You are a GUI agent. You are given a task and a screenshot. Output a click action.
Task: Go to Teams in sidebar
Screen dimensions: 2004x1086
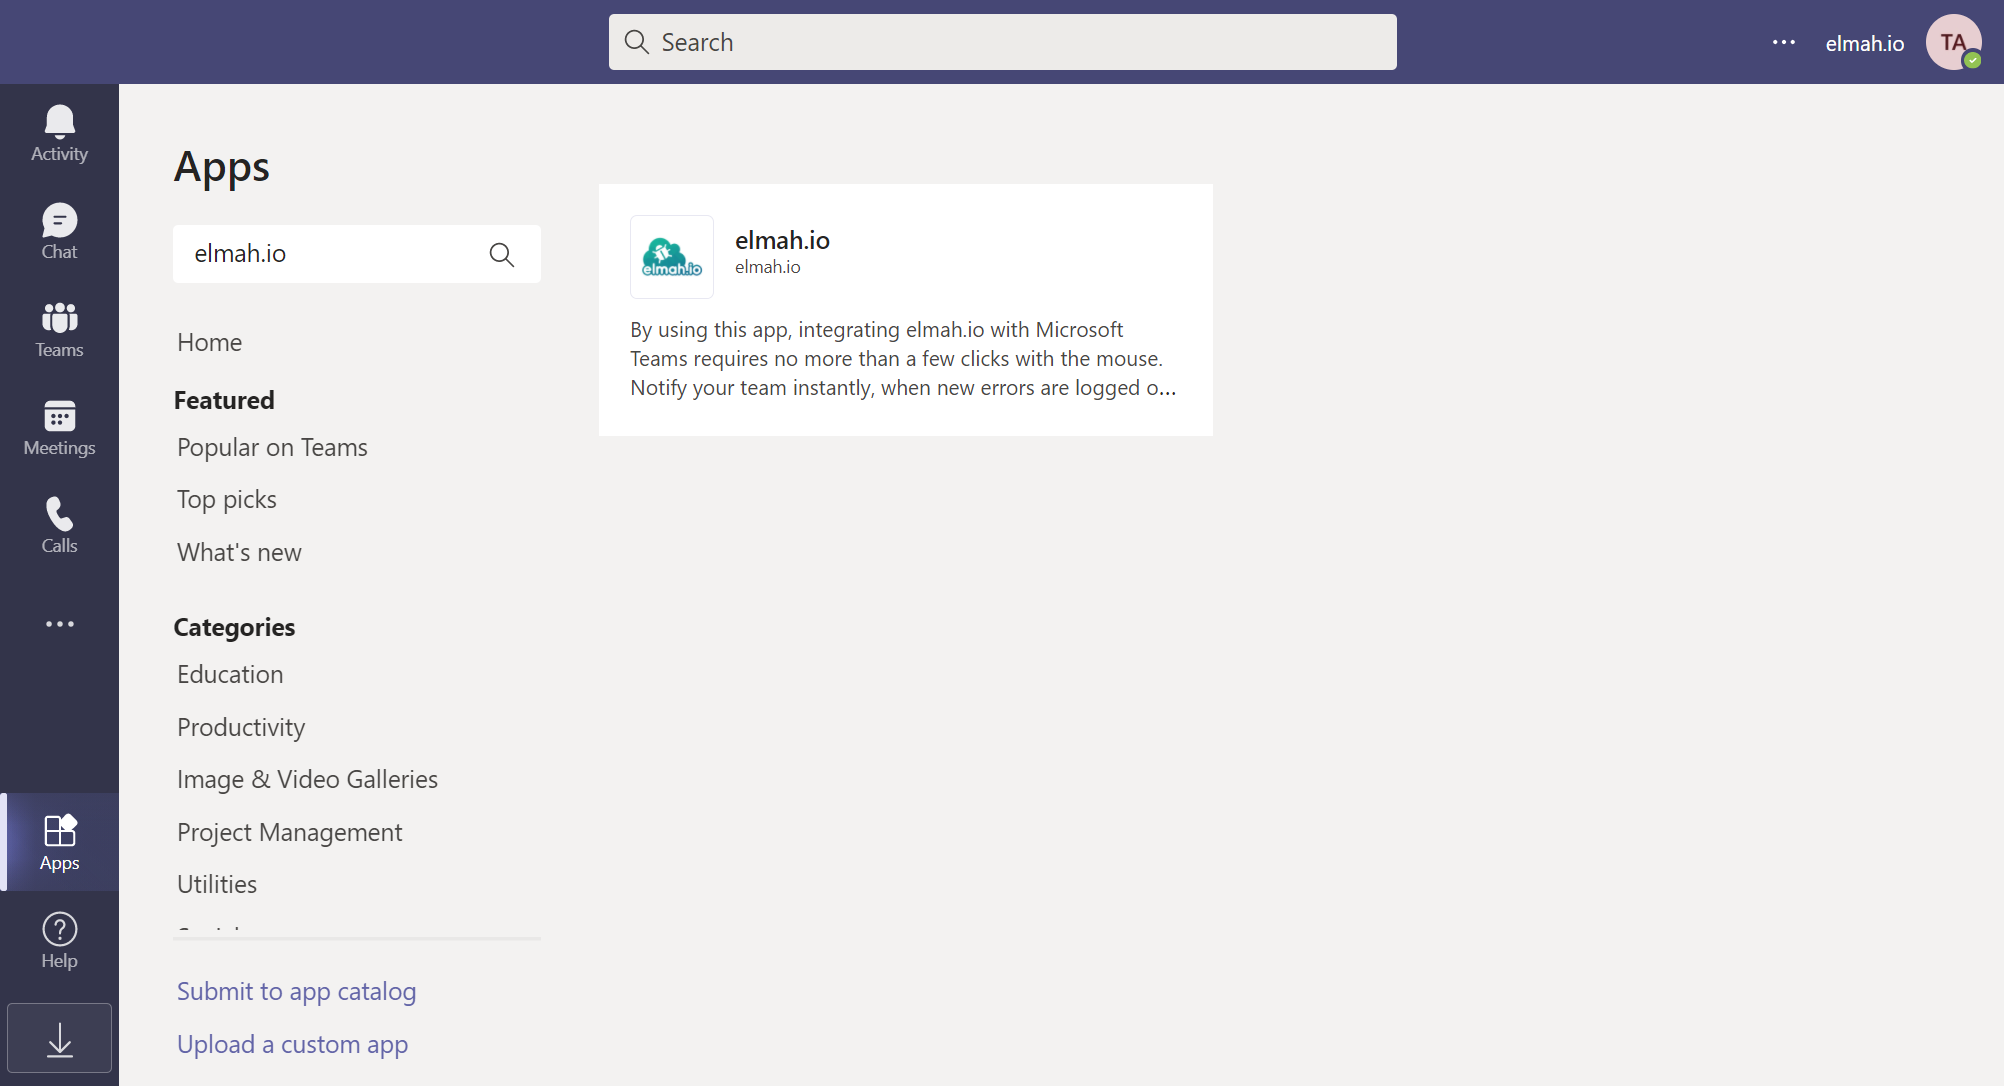pos(59,329)
